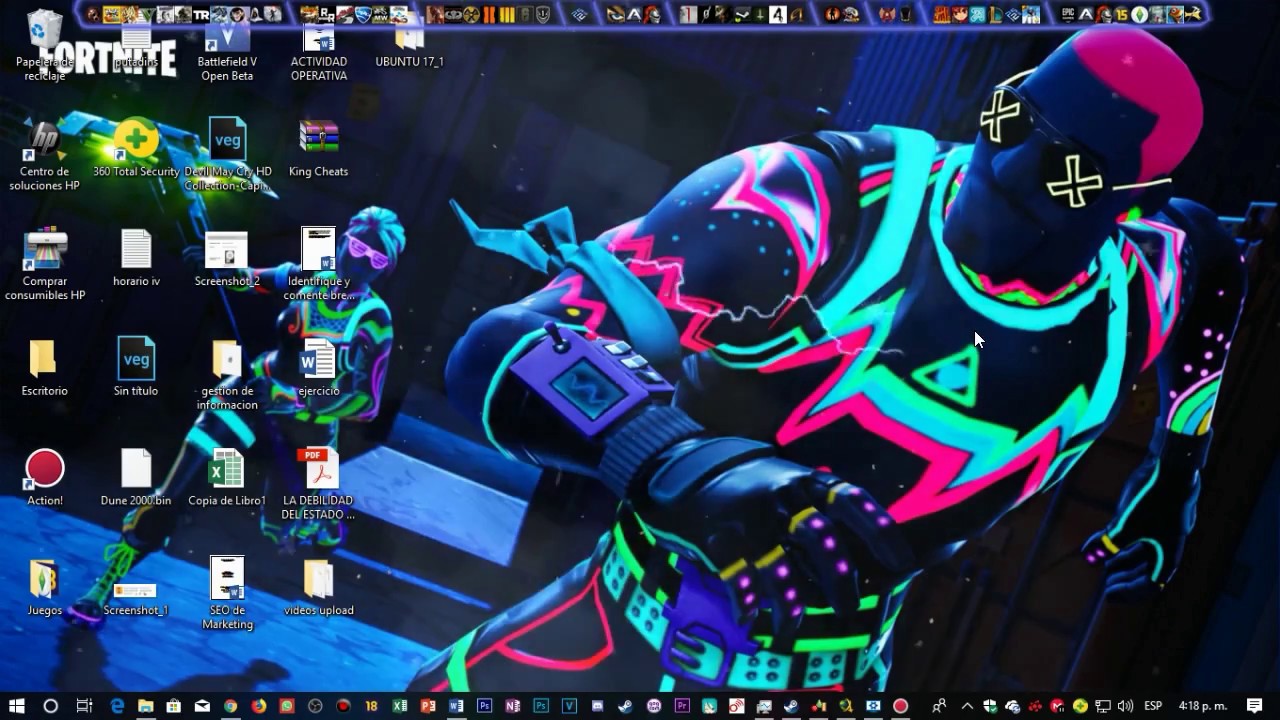Select Sin titulo Vegas project file

[x=136, y=366]
